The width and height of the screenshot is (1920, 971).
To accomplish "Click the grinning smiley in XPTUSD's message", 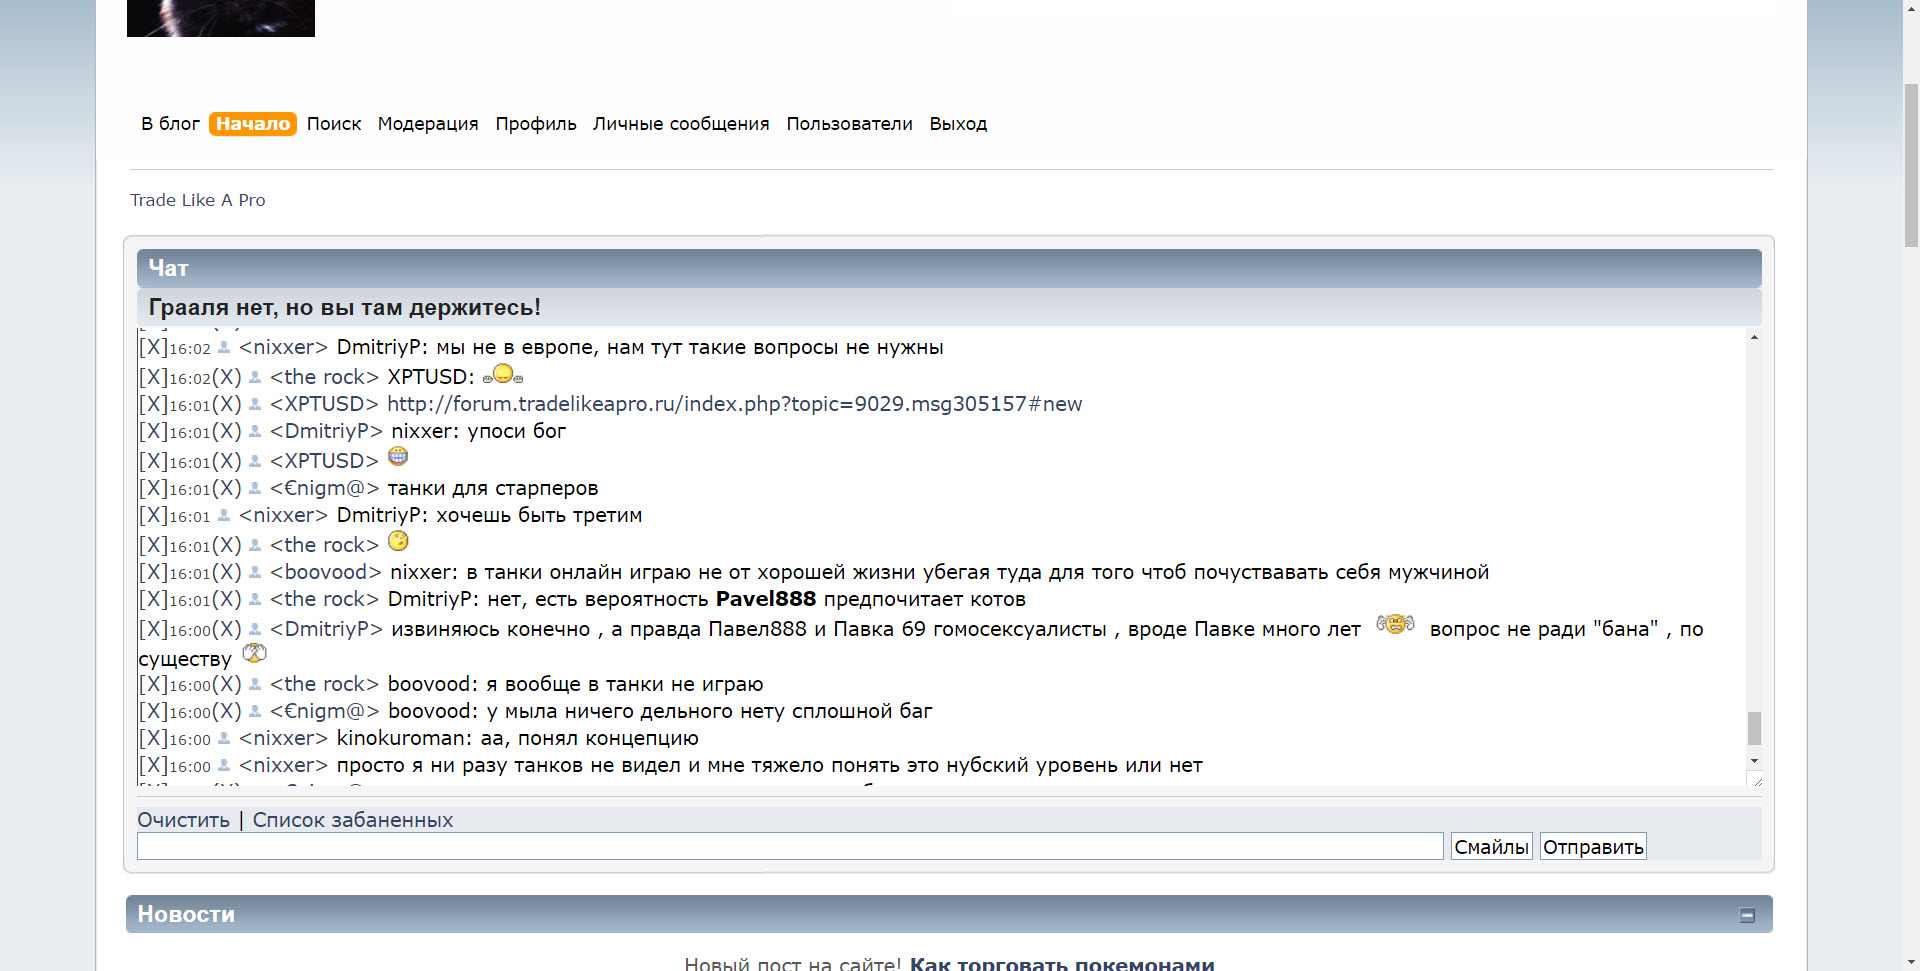I will coord(398,456).
